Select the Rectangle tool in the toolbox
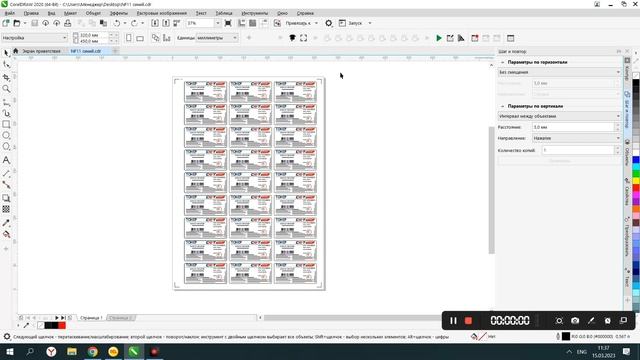This screenshot has height=360, width=640. point(6,124)
